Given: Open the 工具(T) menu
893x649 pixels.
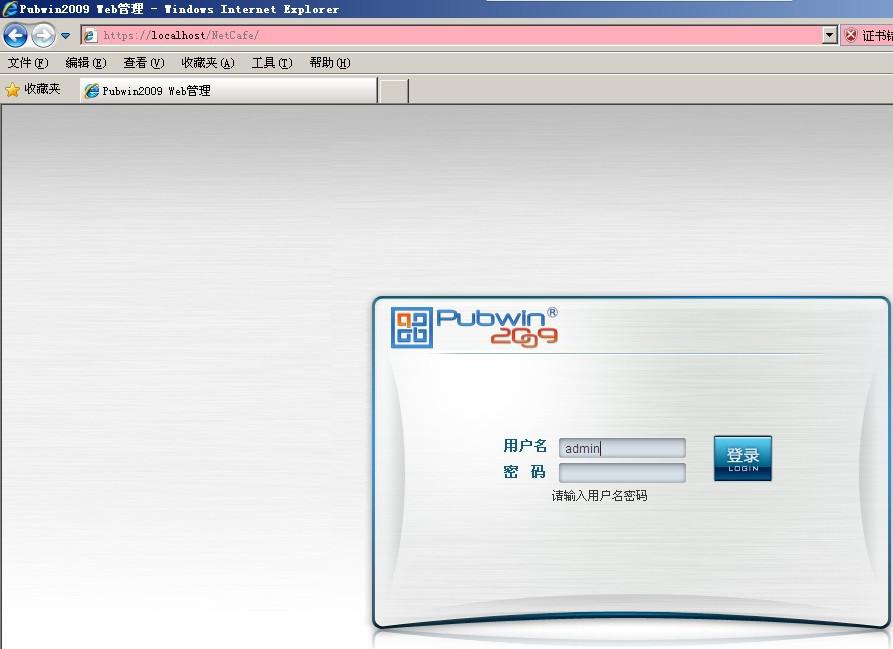Looking at the screenshot, I should pos(272,63).
